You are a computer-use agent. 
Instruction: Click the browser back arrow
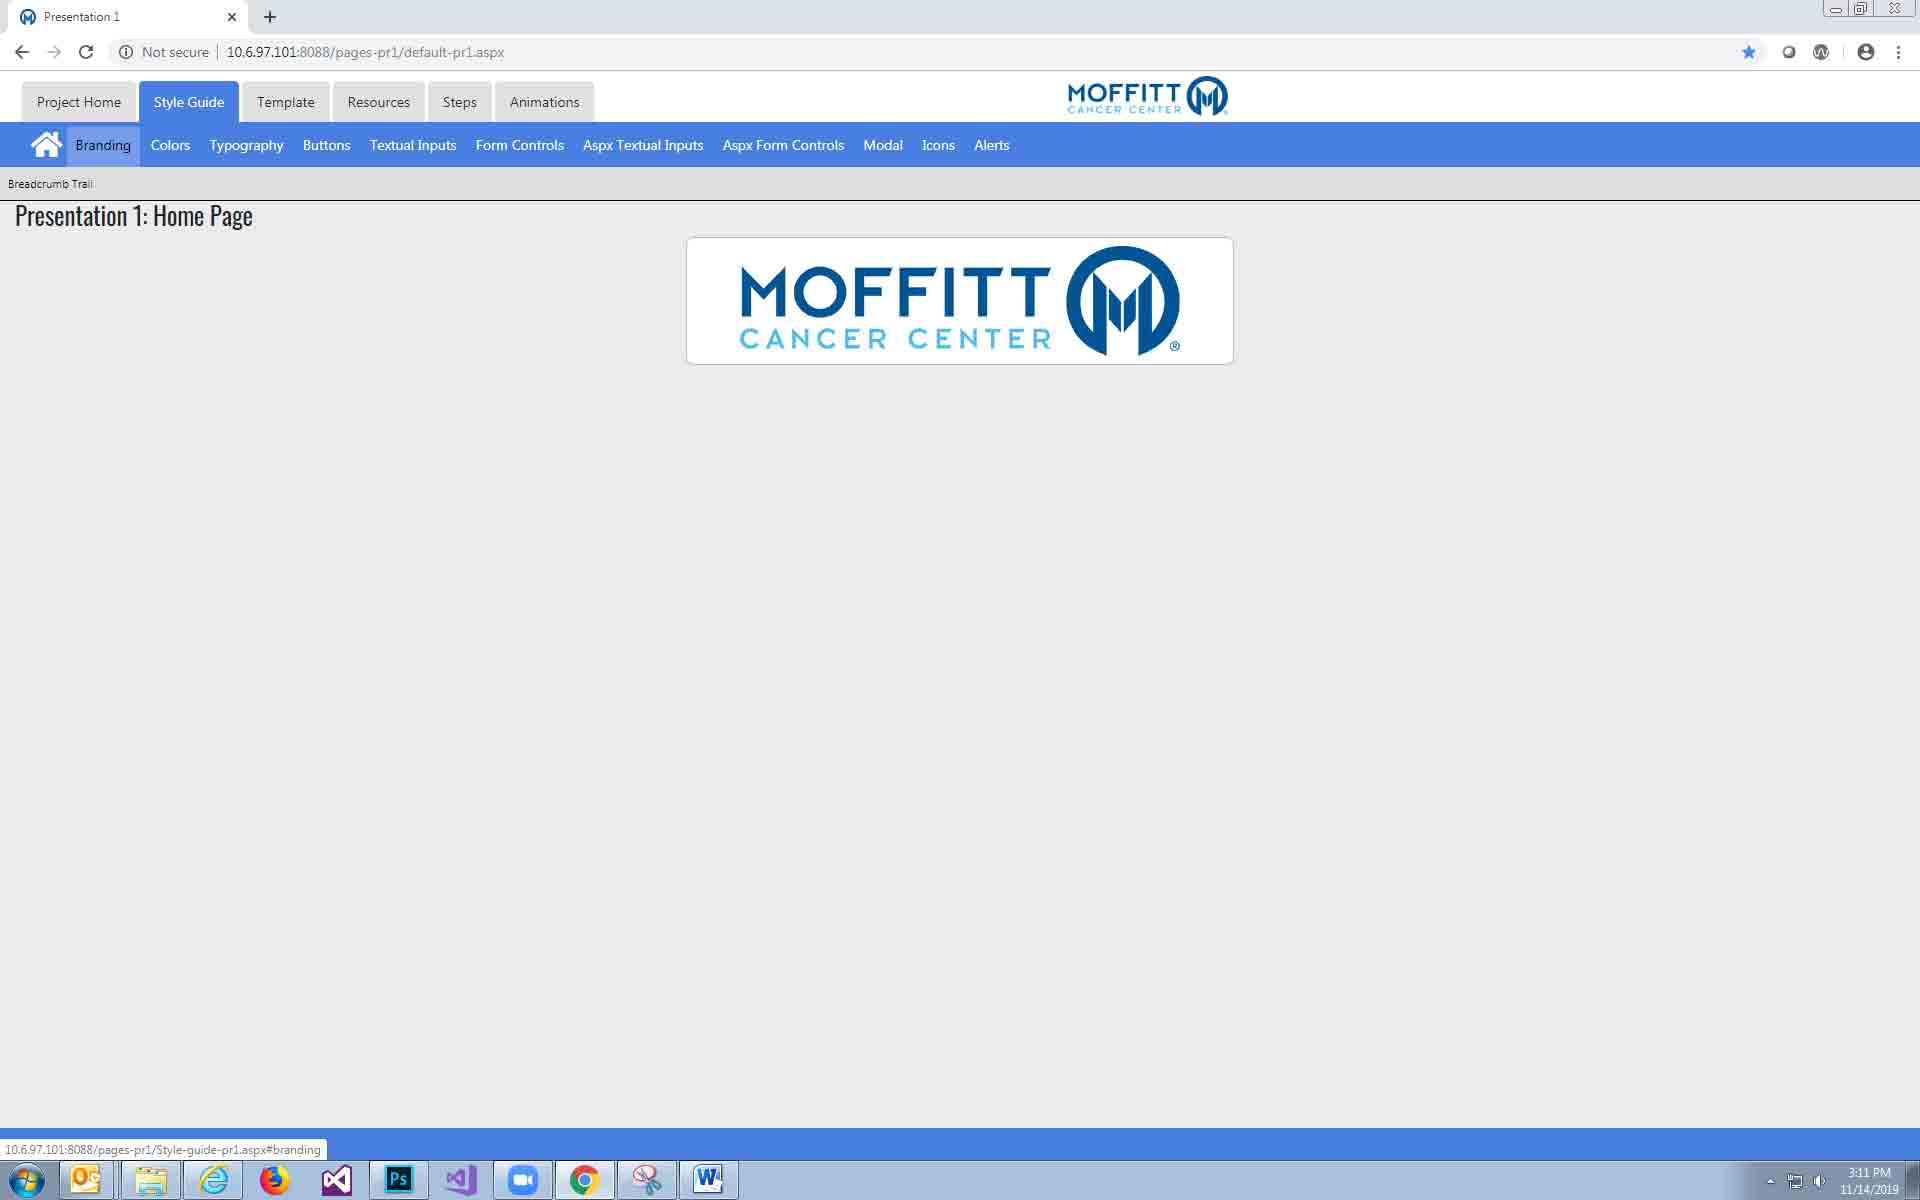click(x=22, y=52)
